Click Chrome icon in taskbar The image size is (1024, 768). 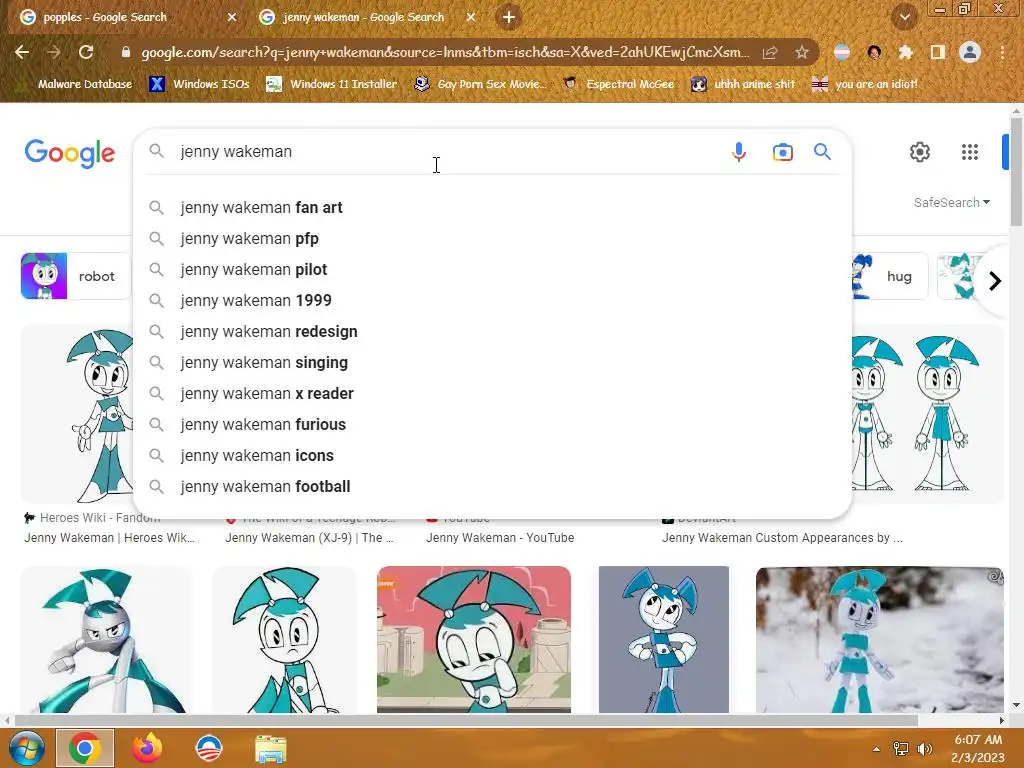[x=85, y=748]
